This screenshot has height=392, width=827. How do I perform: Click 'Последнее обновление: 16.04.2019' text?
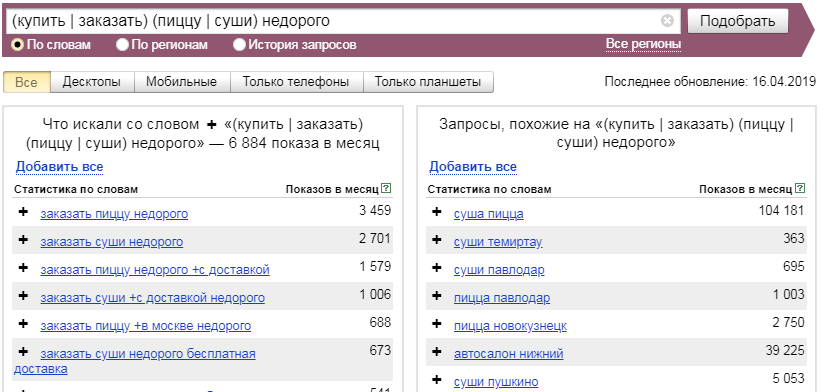pos(710,82)
